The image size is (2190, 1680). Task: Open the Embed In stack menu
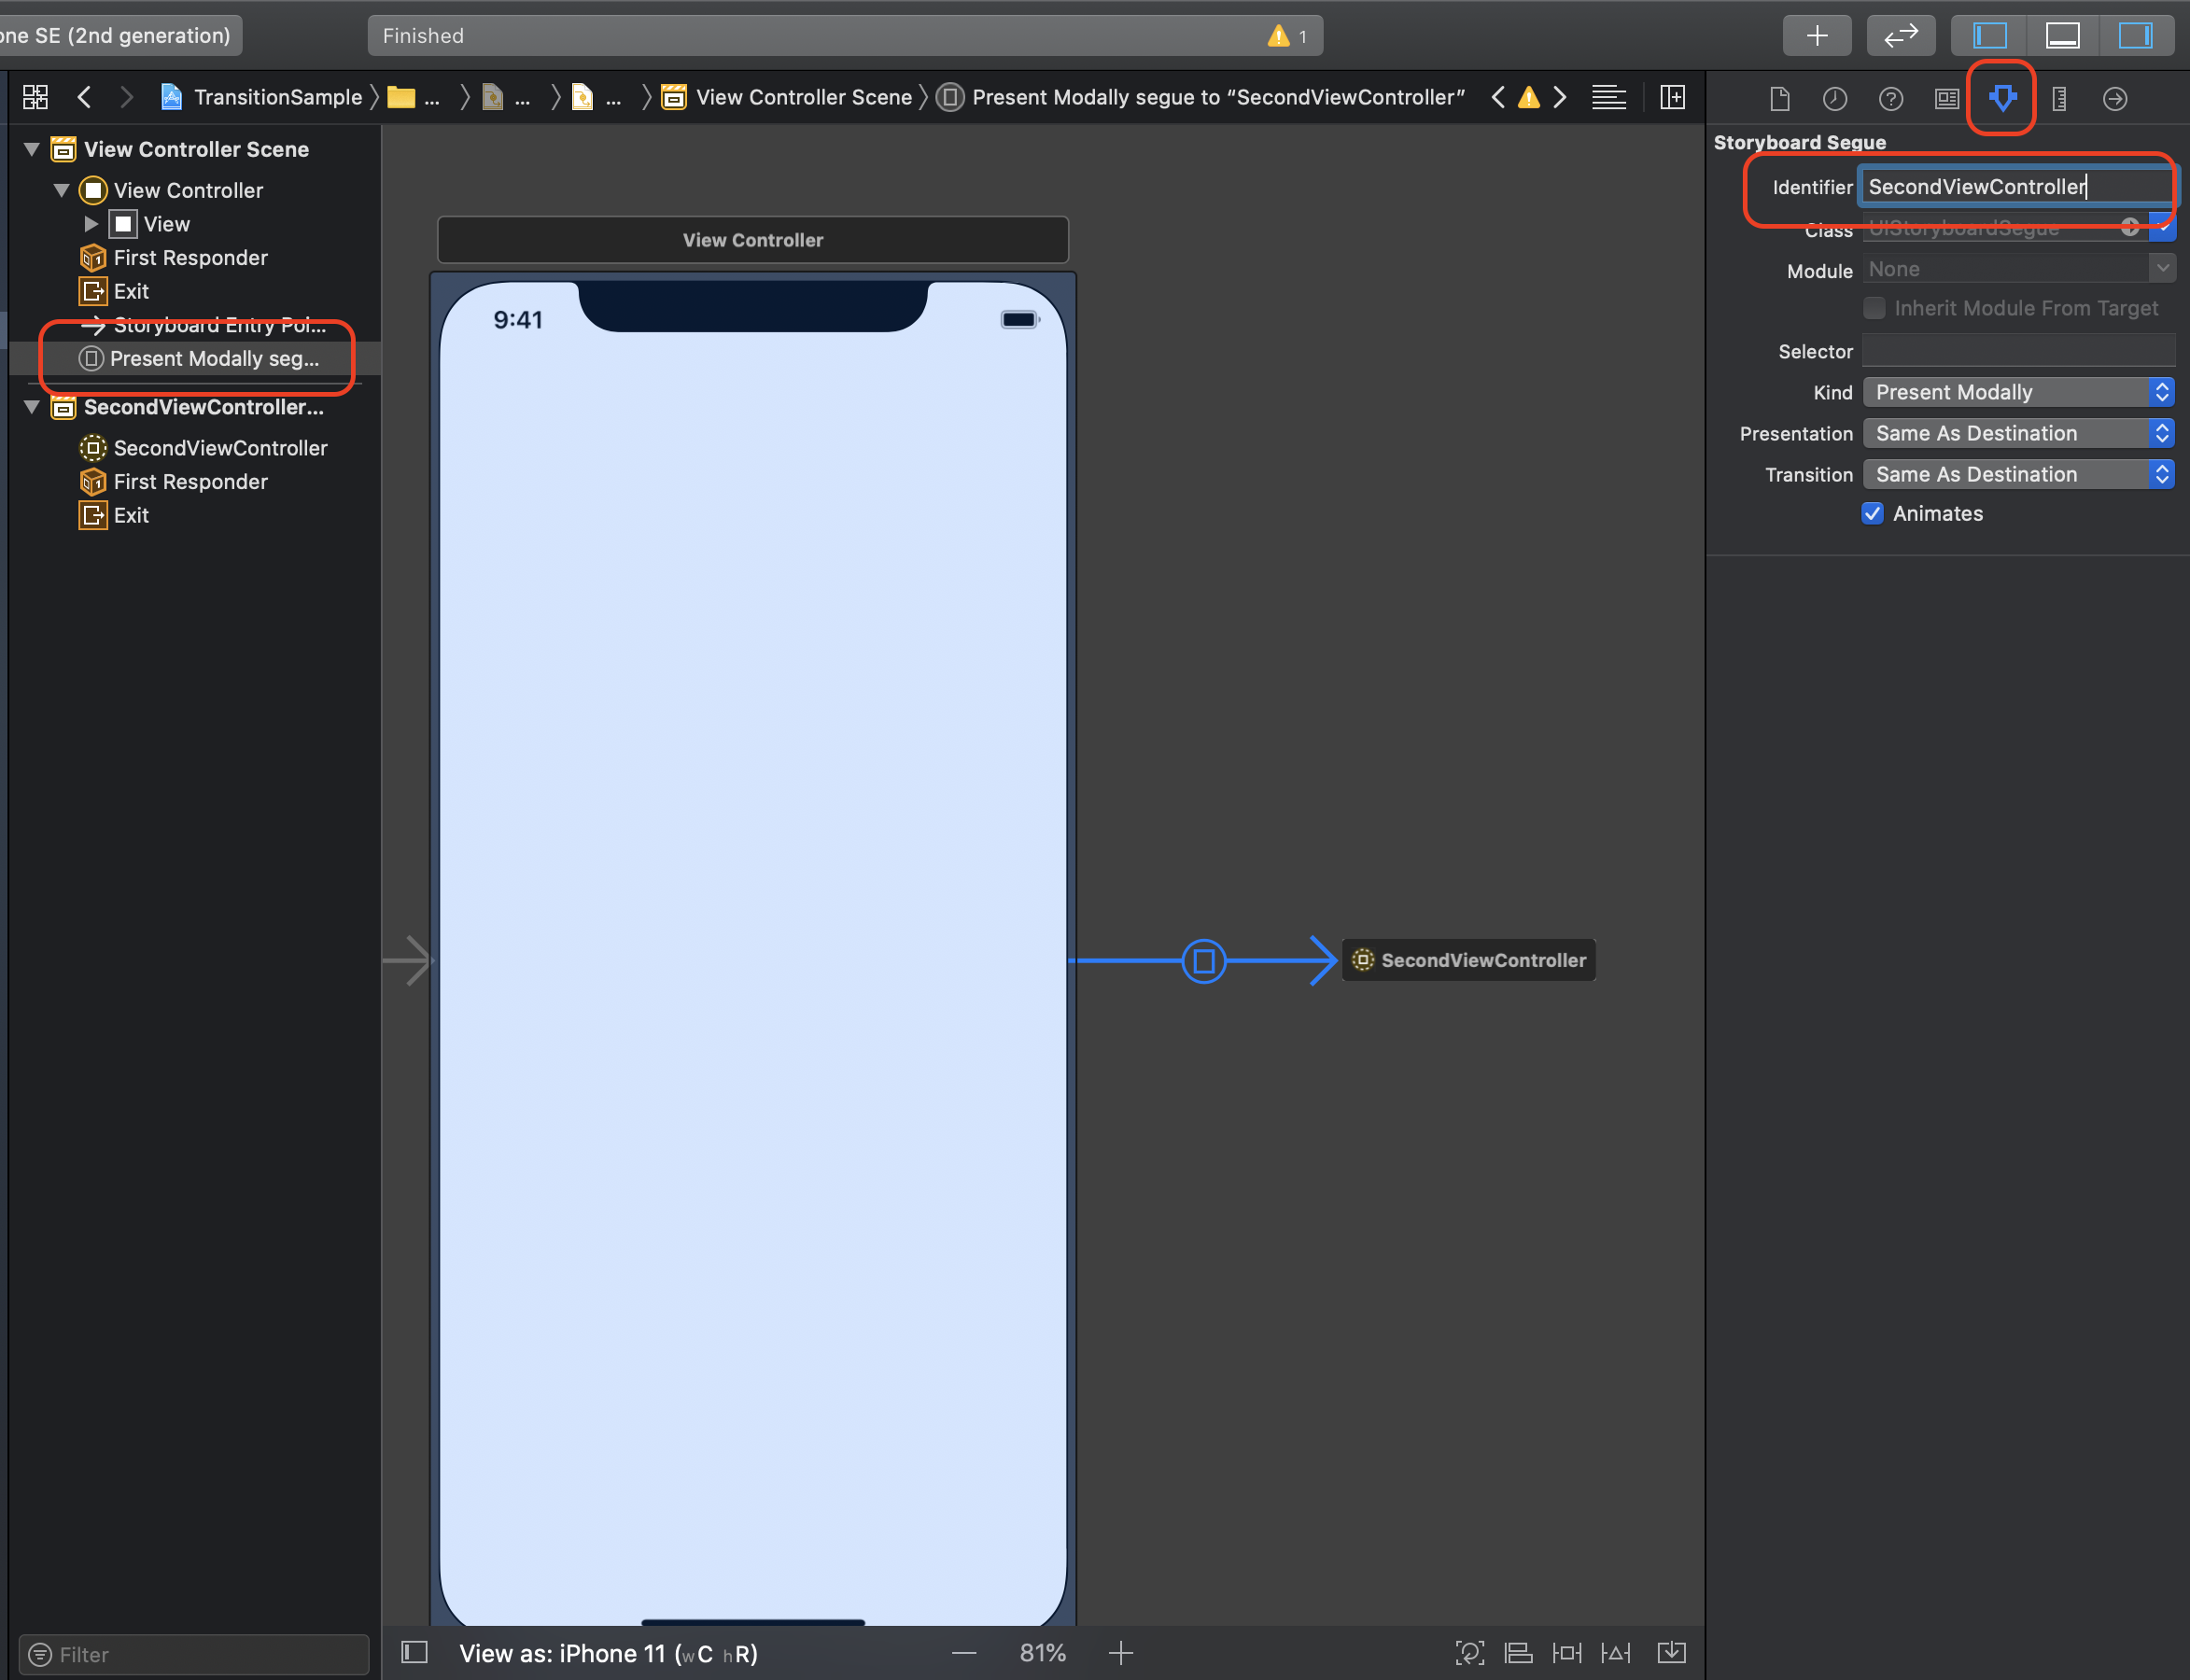tap(1671, 1653)
